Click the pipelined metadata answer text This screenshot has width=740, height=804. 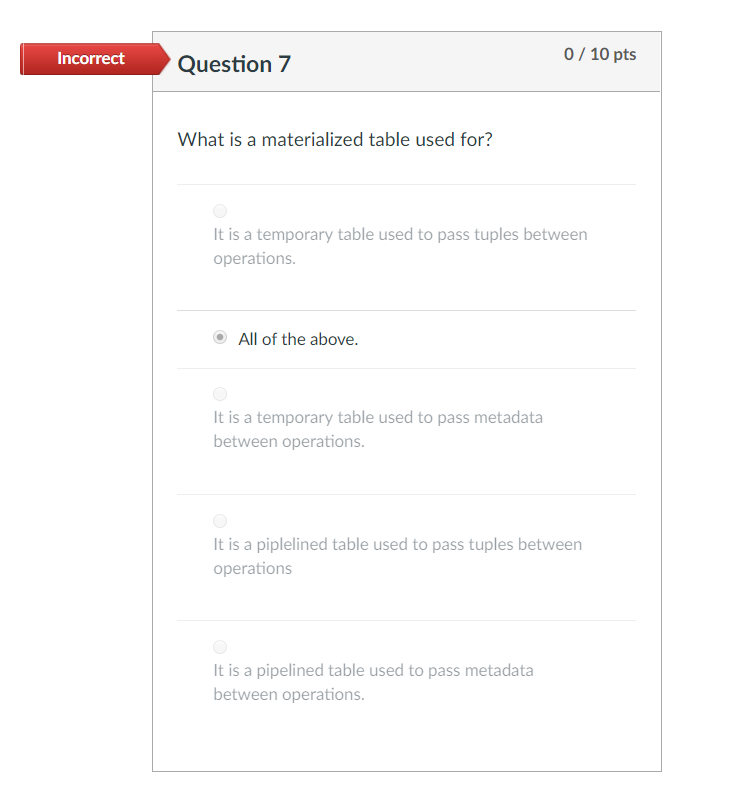(373, 682)
